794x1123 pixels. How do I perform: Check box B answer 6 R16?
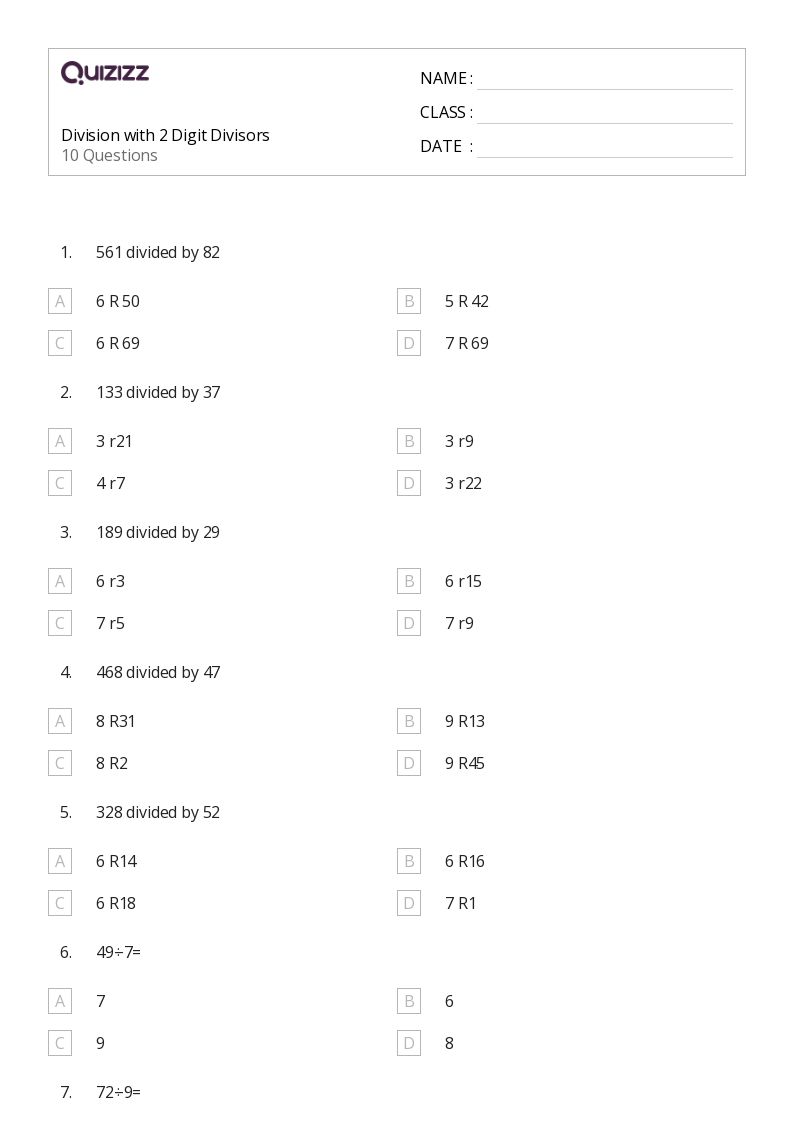pos(409,861)
